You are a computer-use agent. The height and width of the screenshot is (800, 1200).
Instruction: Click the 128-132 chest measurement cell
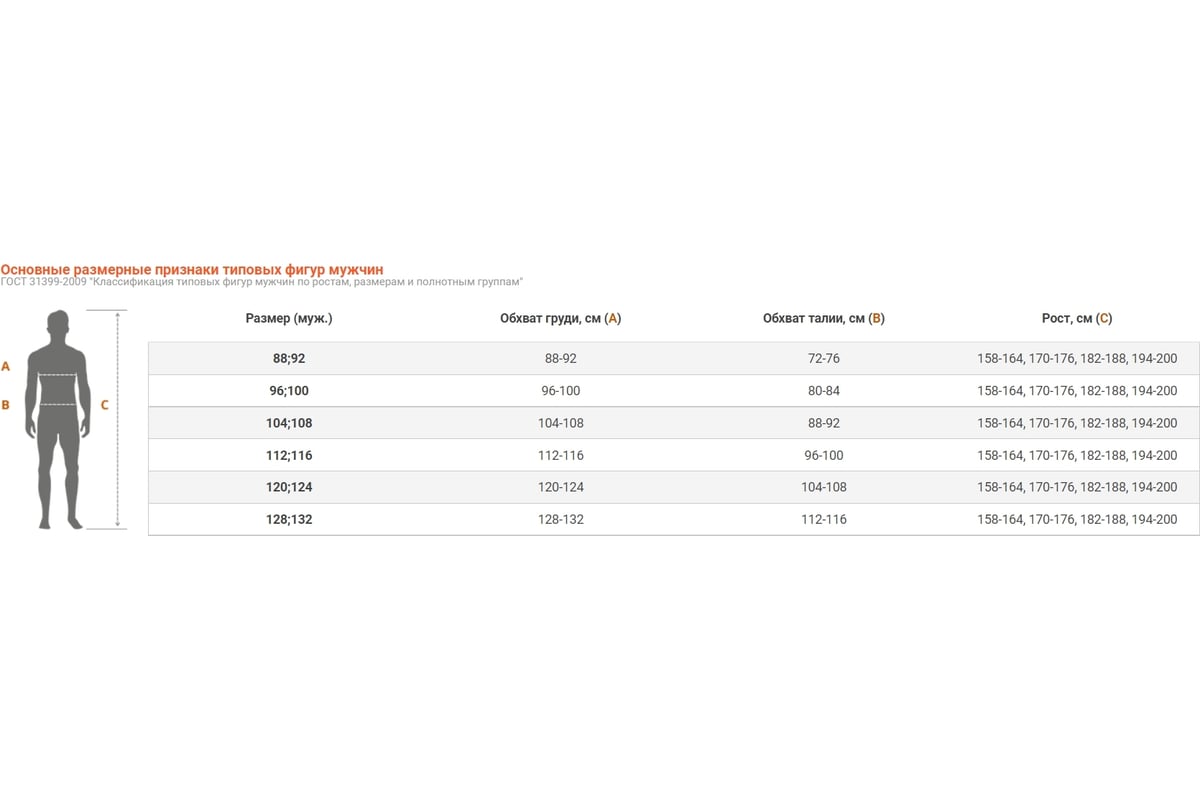(561, 520)
